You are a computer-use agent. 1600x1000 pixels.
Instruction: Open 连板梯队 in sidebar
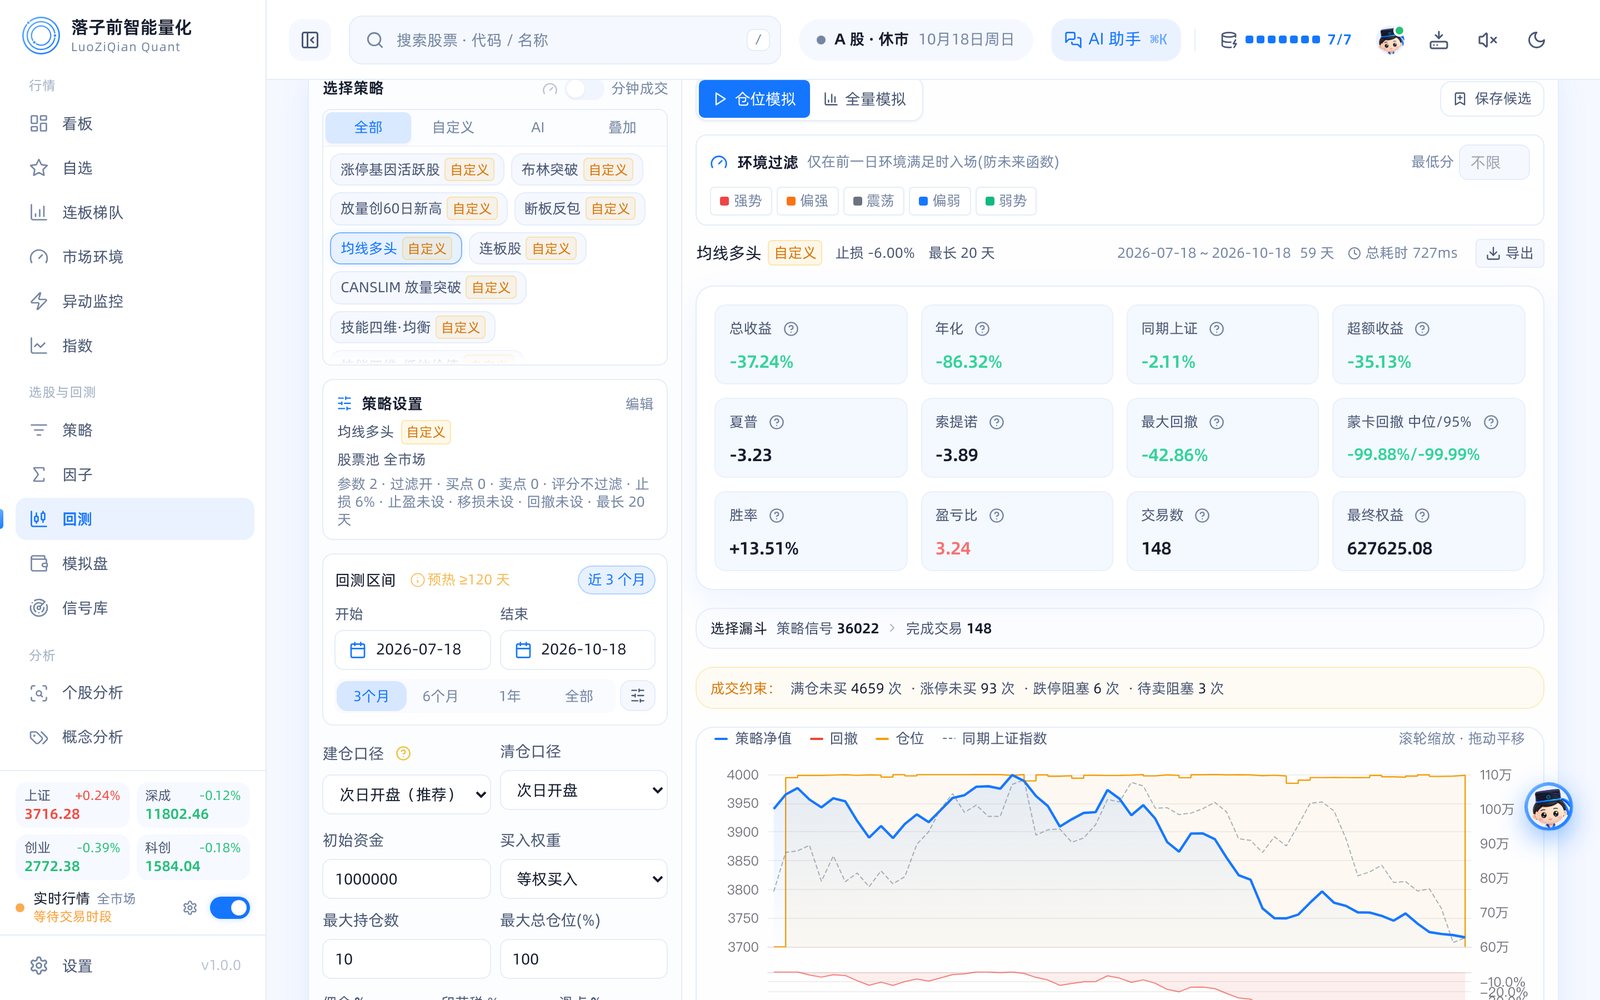pos(135,212)
